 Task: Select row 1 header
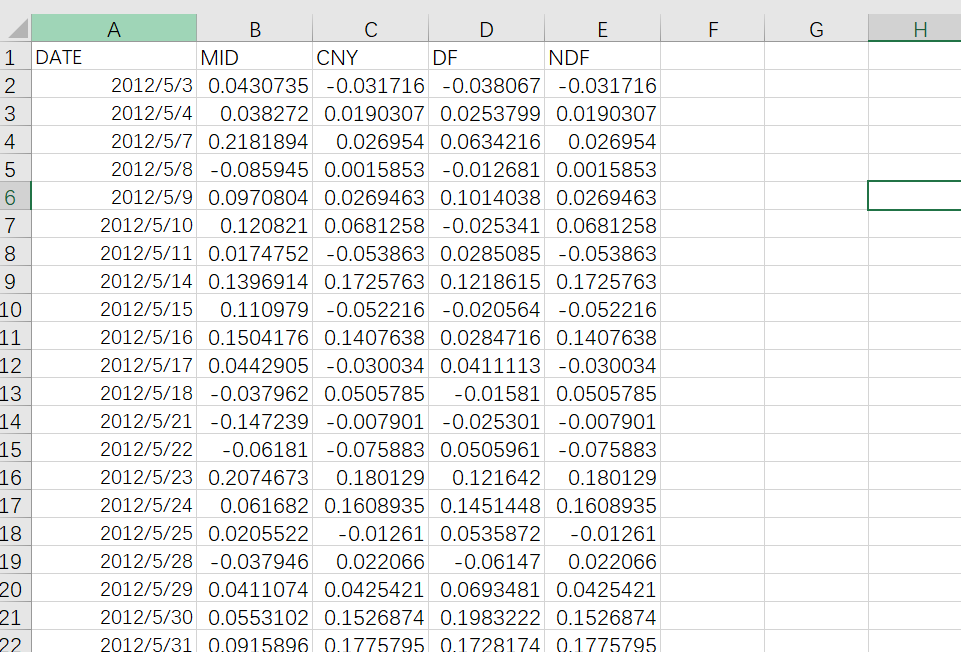(x=15, y=56)
